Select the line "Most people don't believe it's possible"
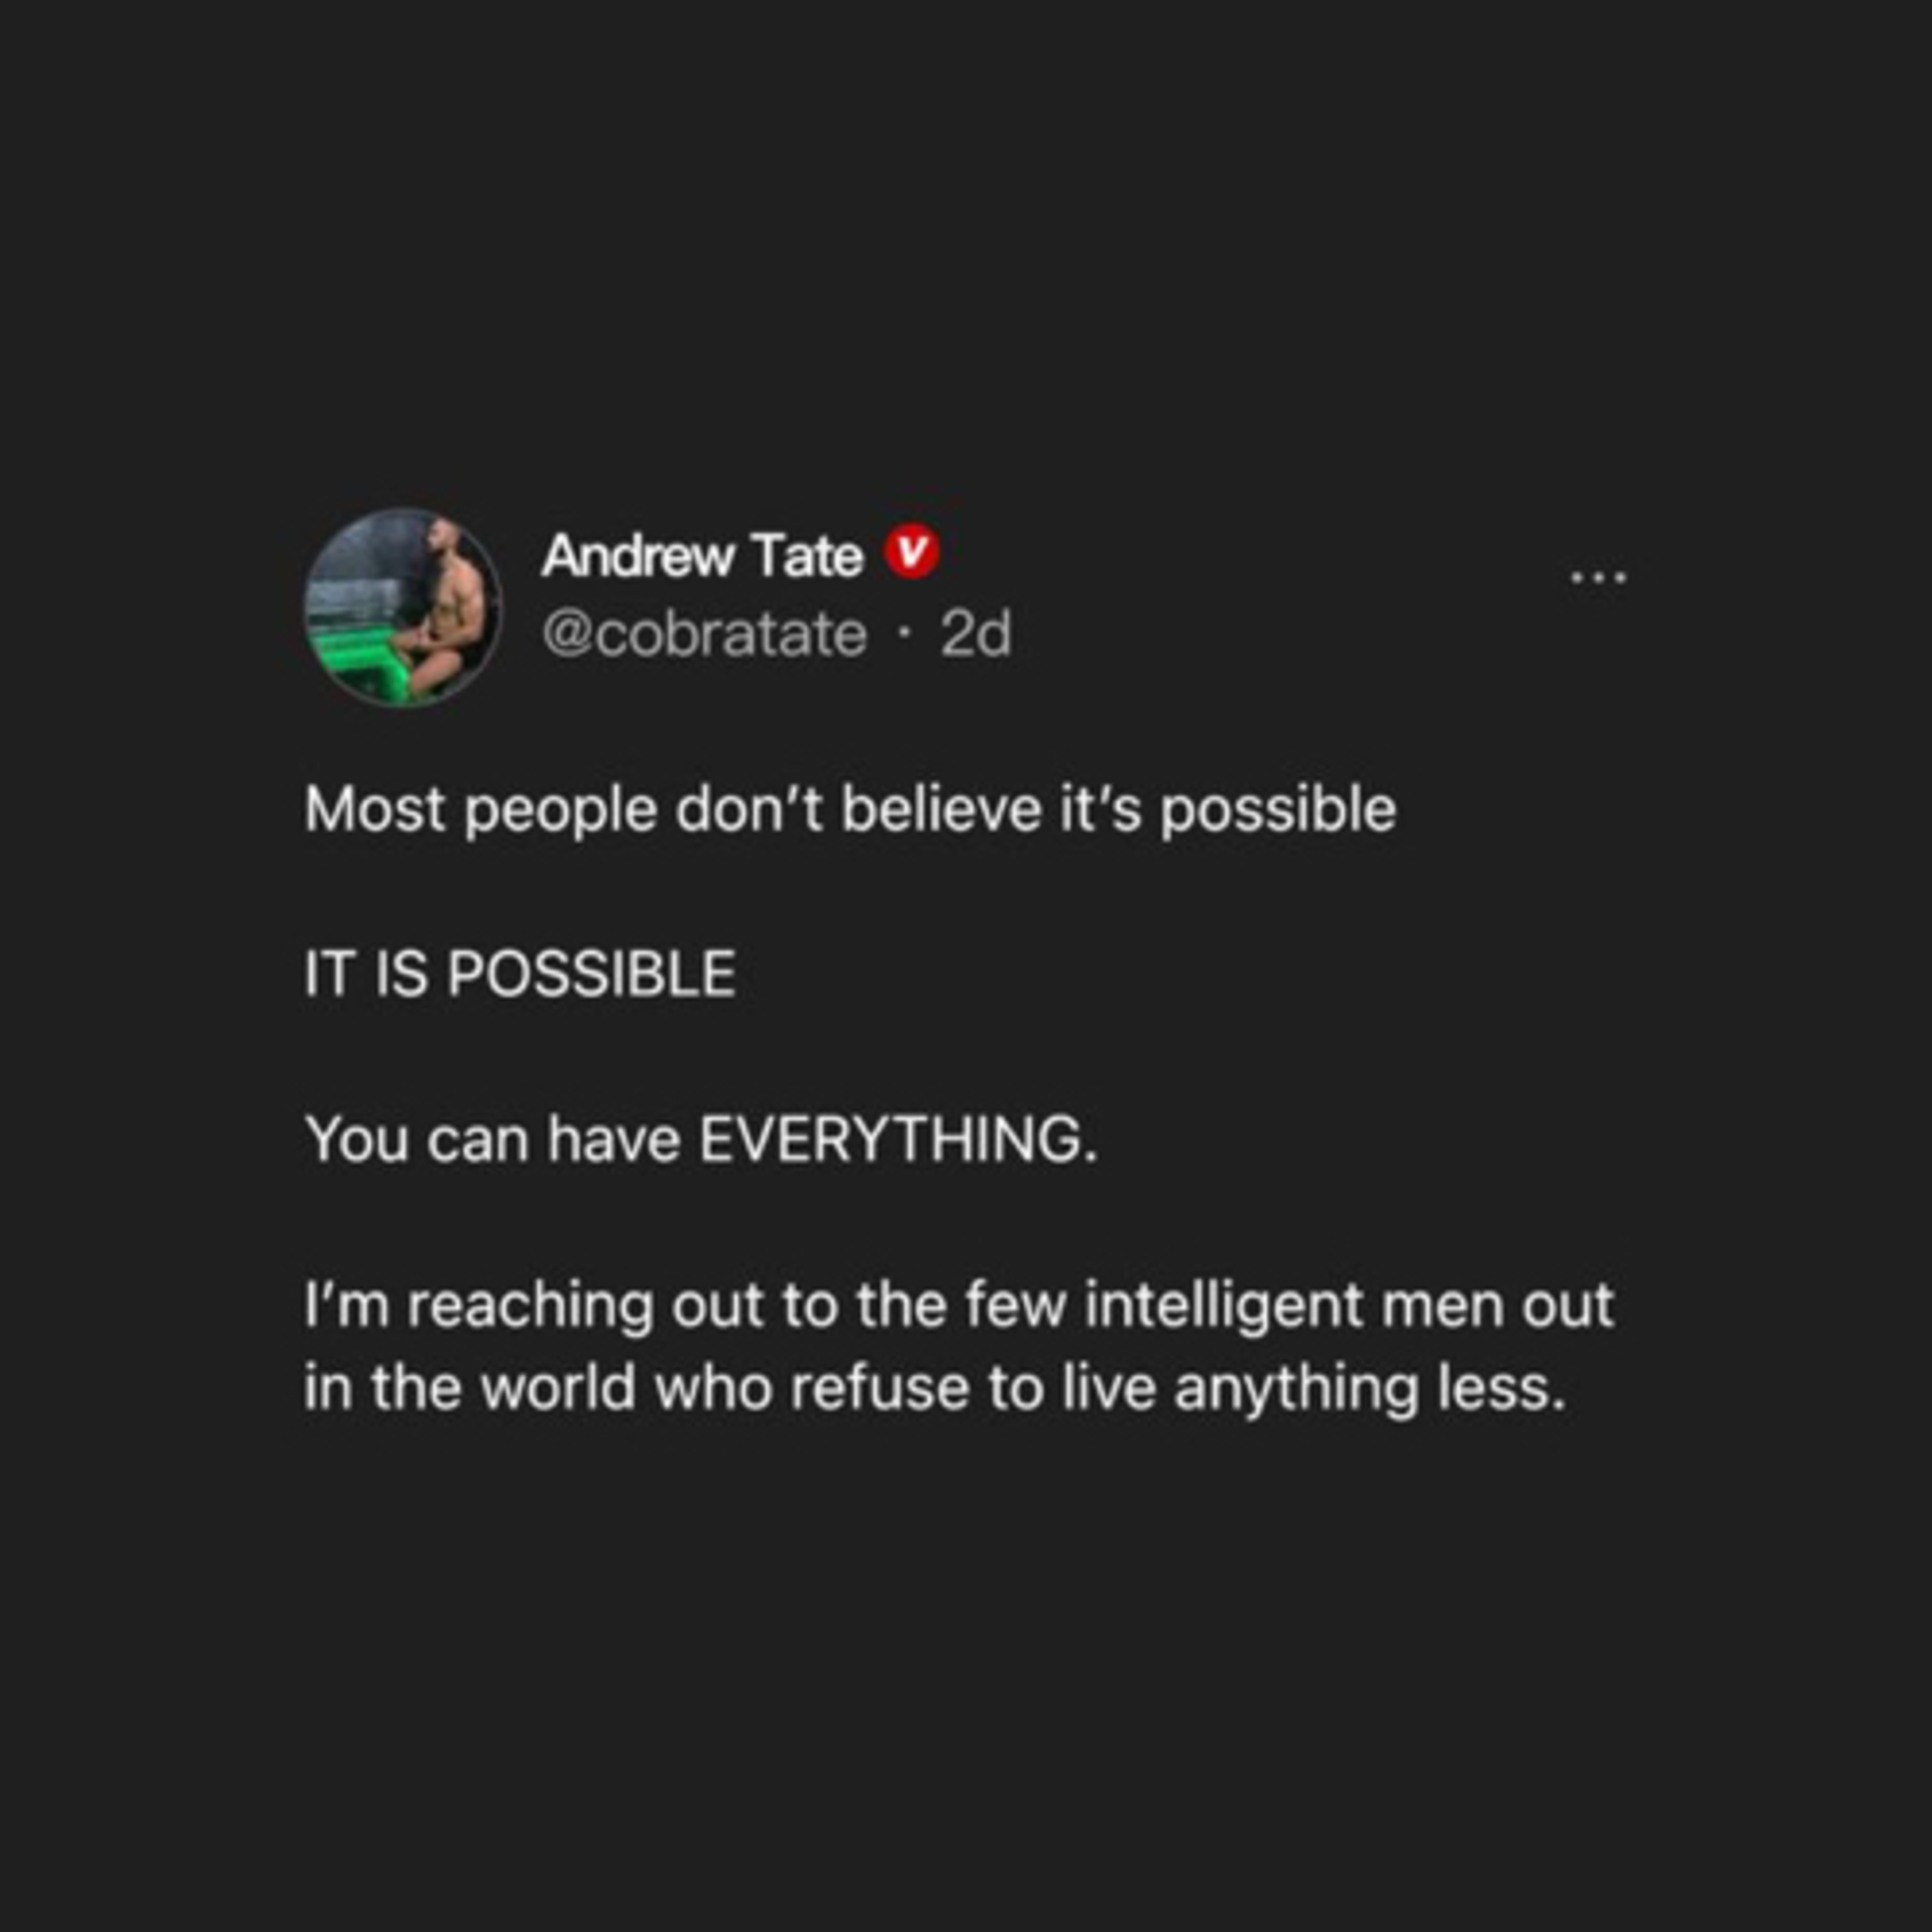The image size is (1932, 1932). tap(850, 809)
